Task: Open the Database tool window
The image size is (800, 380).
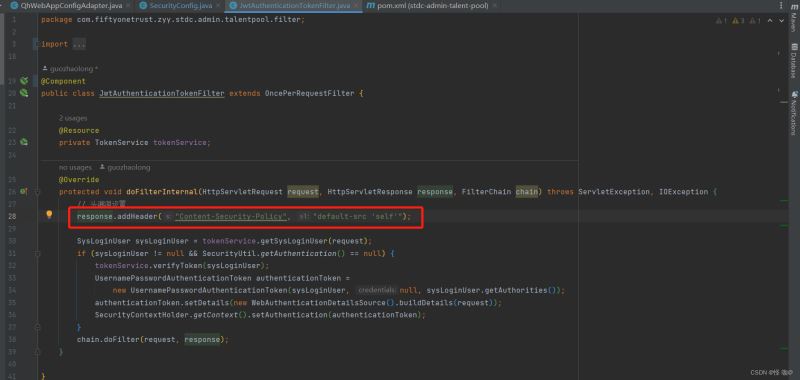Action: [794, 60]
